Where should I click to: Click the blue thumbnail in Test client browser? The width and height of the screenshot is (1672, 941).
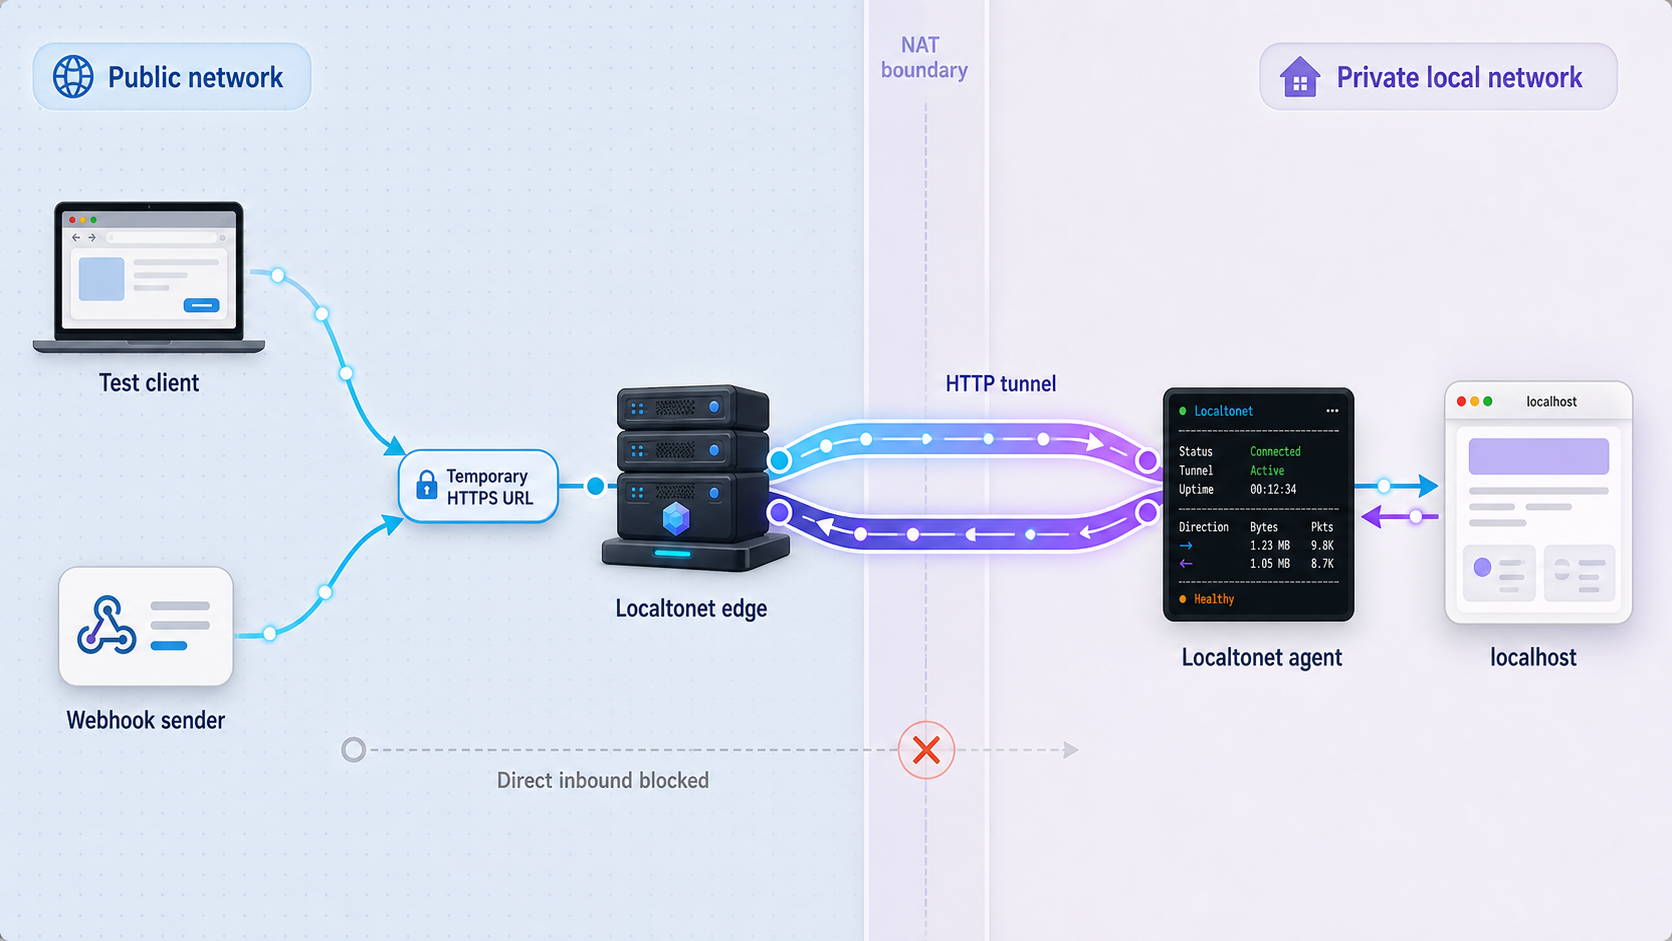tap(101, 278)
